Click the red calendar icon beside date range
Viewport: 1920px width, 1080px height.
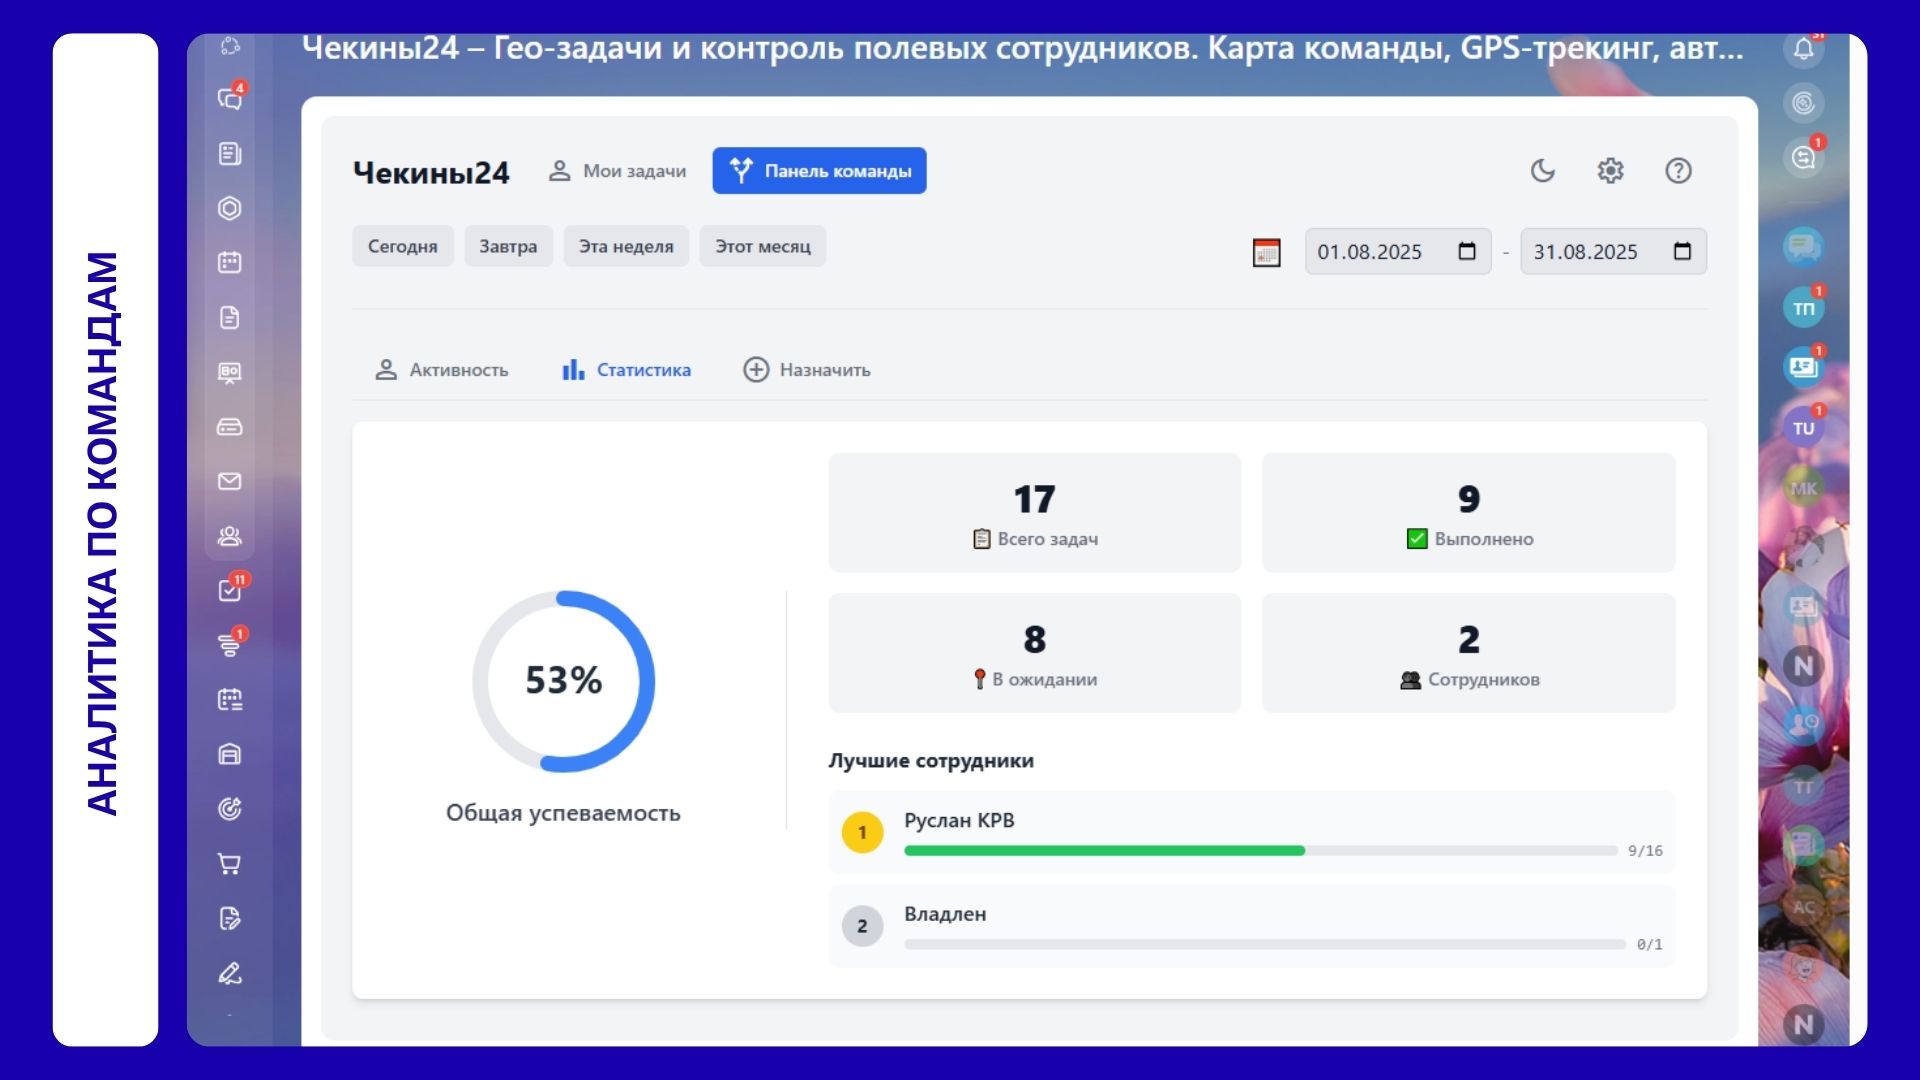click(x=1266, y=252)
